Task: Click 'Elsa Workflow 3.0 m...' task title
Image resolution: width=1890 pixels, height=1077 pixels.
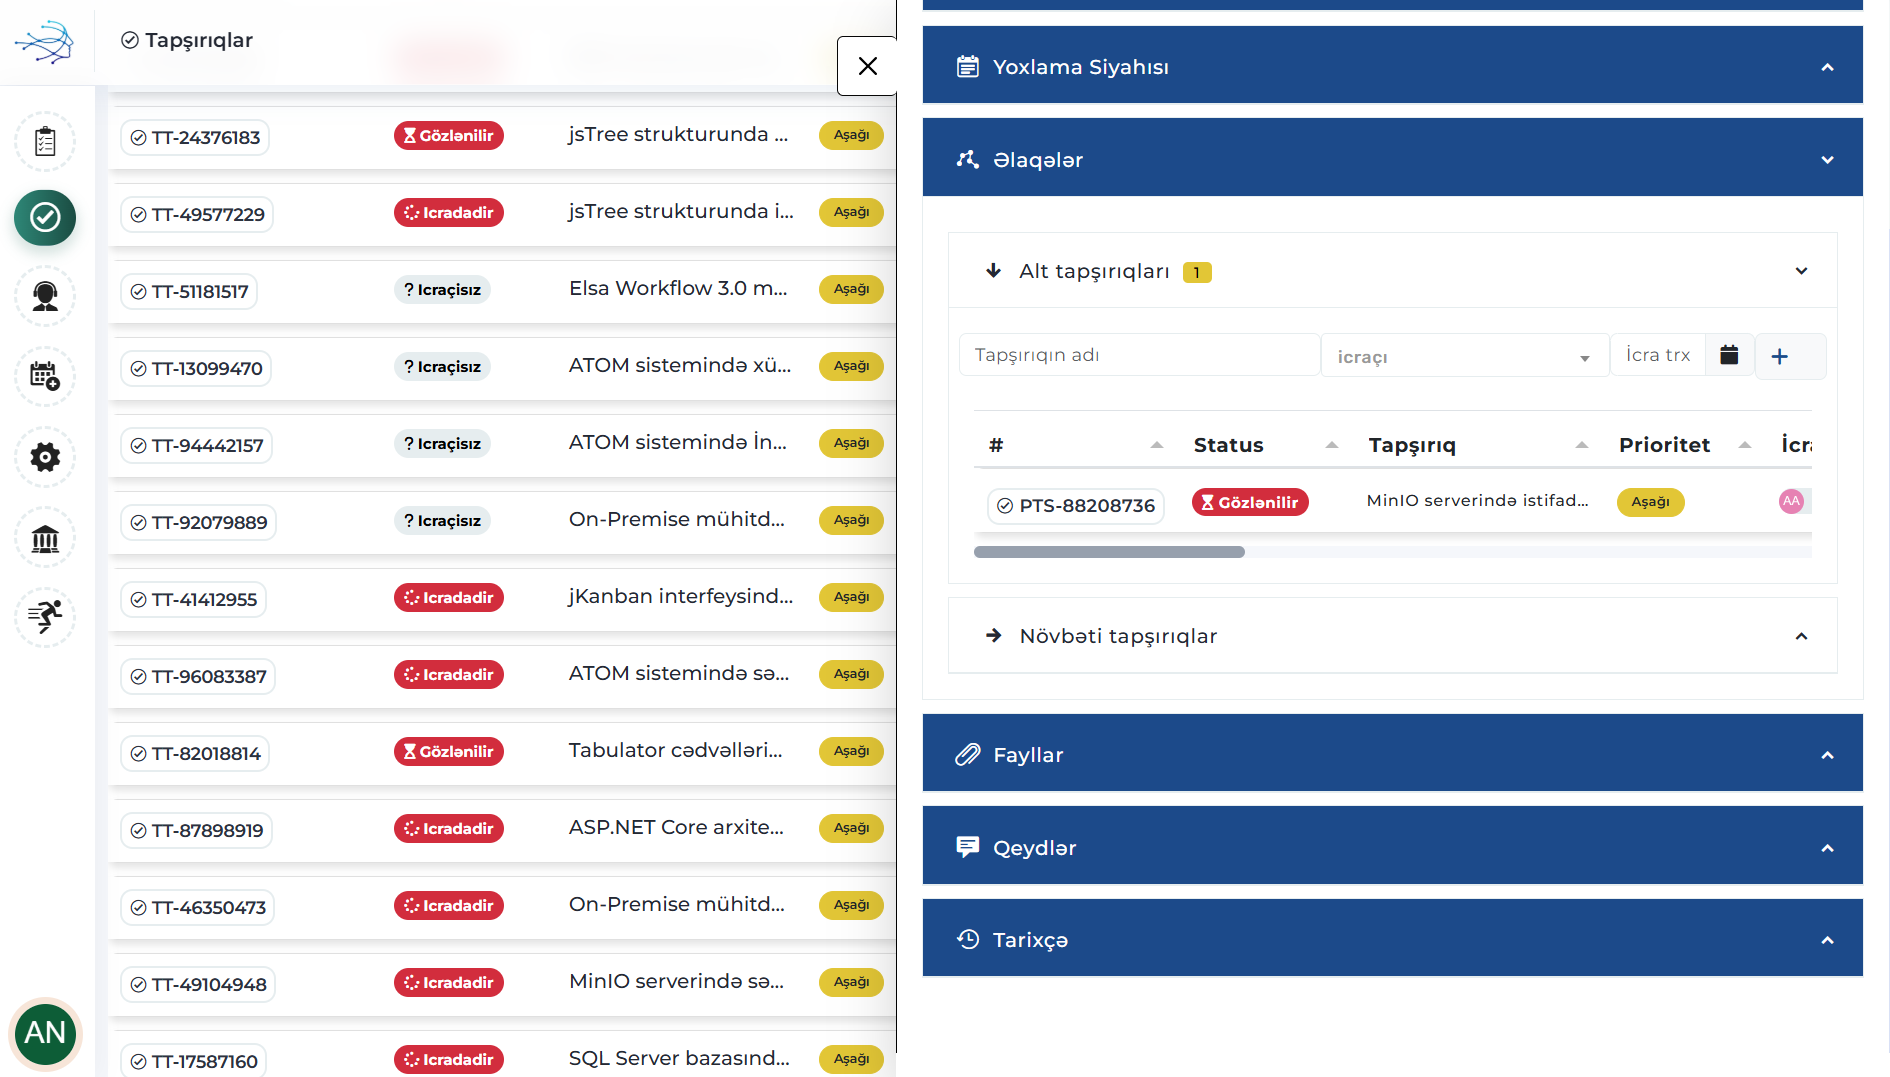Action: [x=678, y=288]
